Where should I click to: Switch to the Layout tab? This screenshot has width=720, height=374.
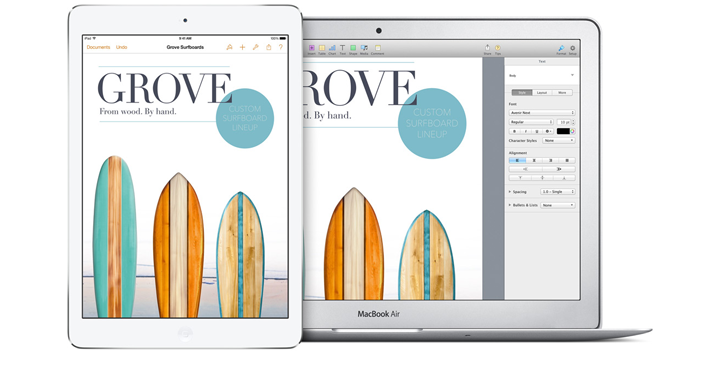(x=542, y=93)
